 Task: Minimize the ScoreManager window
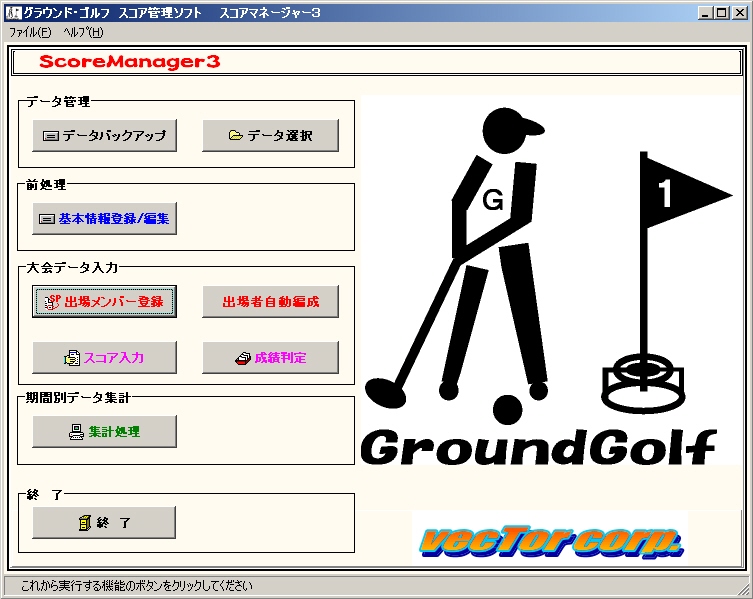coord(705,13)
